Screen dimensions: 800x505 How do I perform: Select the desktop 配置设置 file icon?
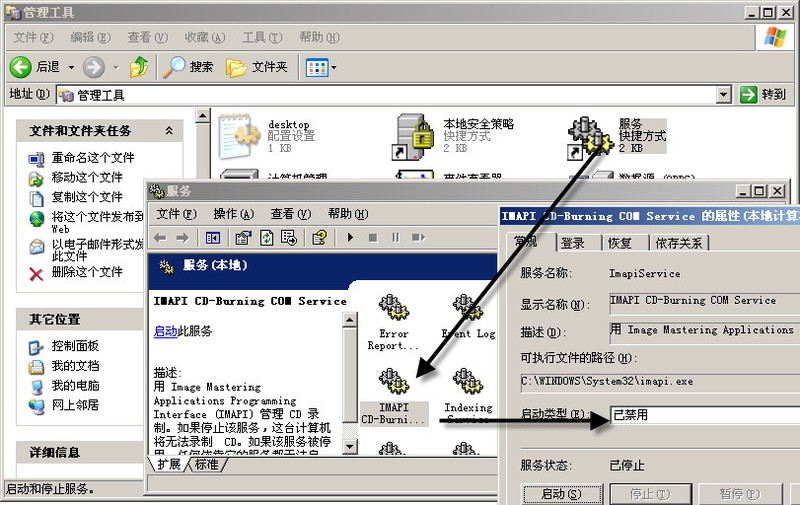(238, 136)
